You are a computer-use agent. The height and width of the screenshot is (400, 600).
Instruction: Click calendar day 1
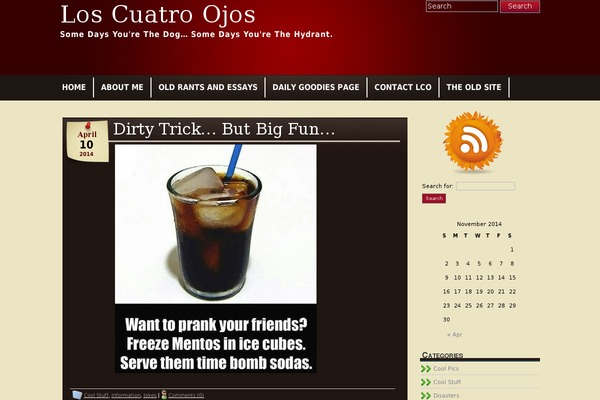coord(512,250)
